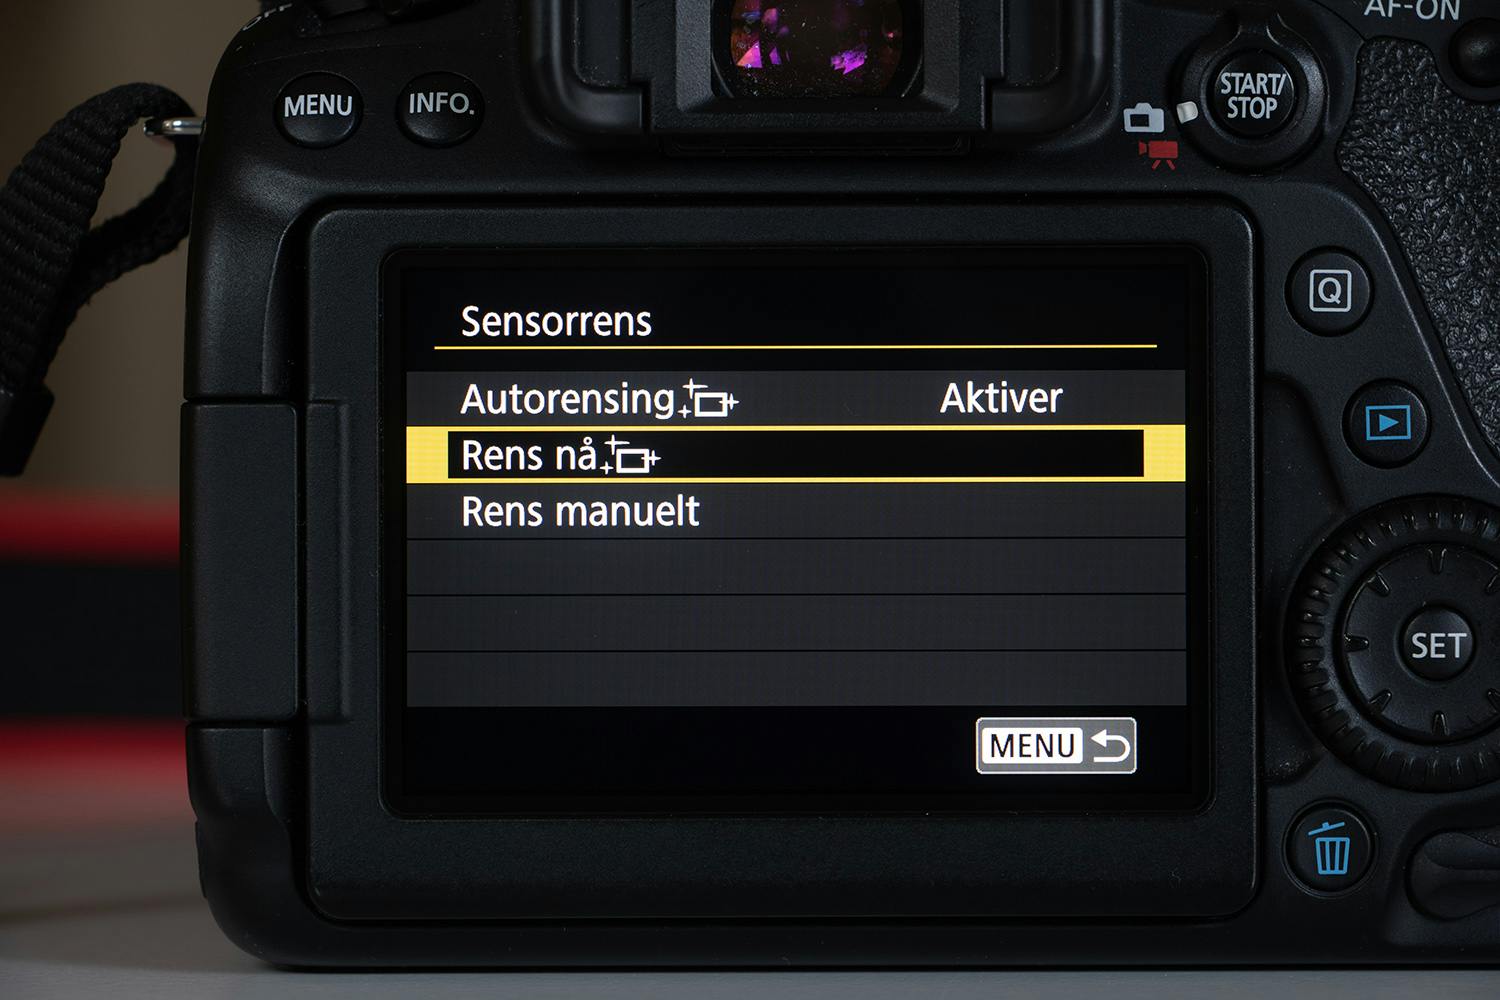
Task: Click the INFO. button on camera
Action: pos(440,104)
